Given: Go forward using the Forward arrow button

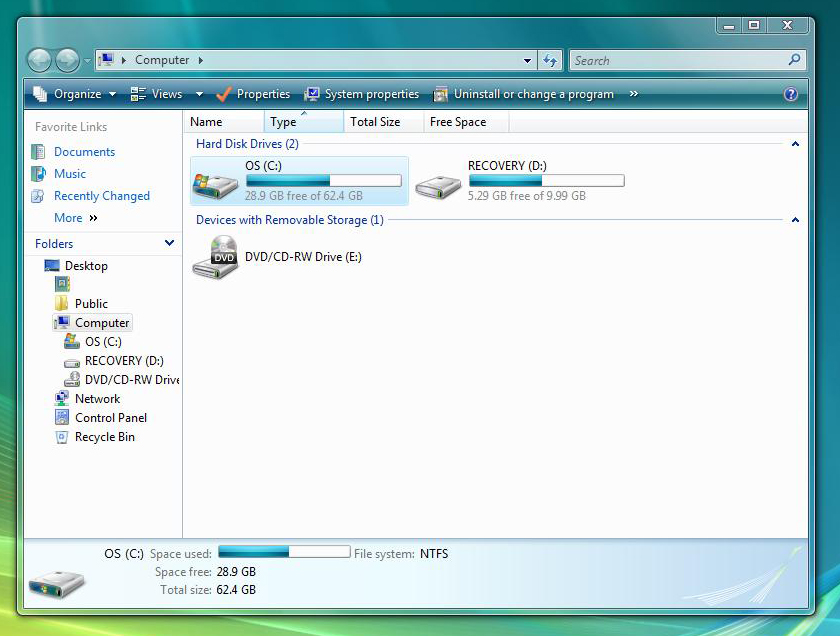Looking at the screenshot, I should coord(68,61).
